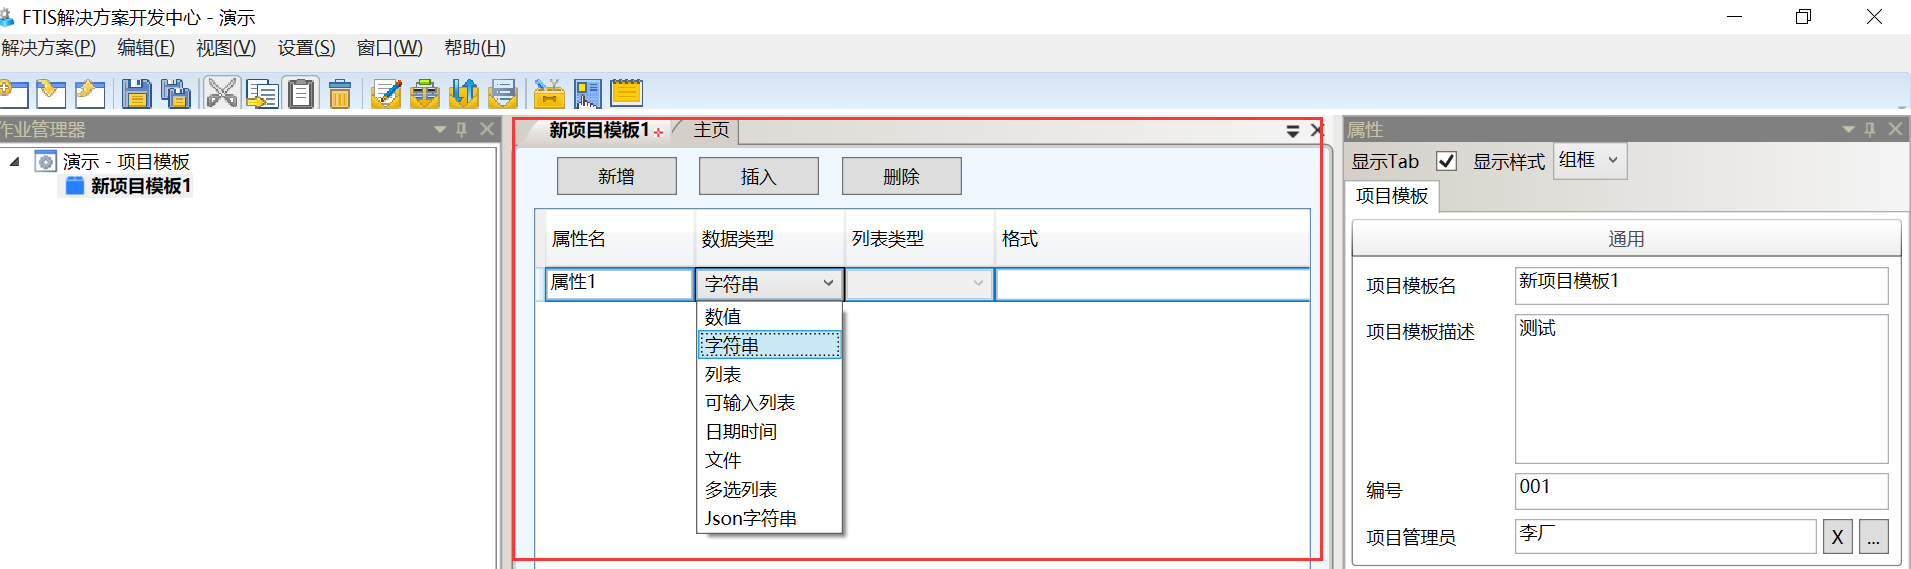Switch to the 主页 tab
The image size is (1911, 569).
[711, 130]
